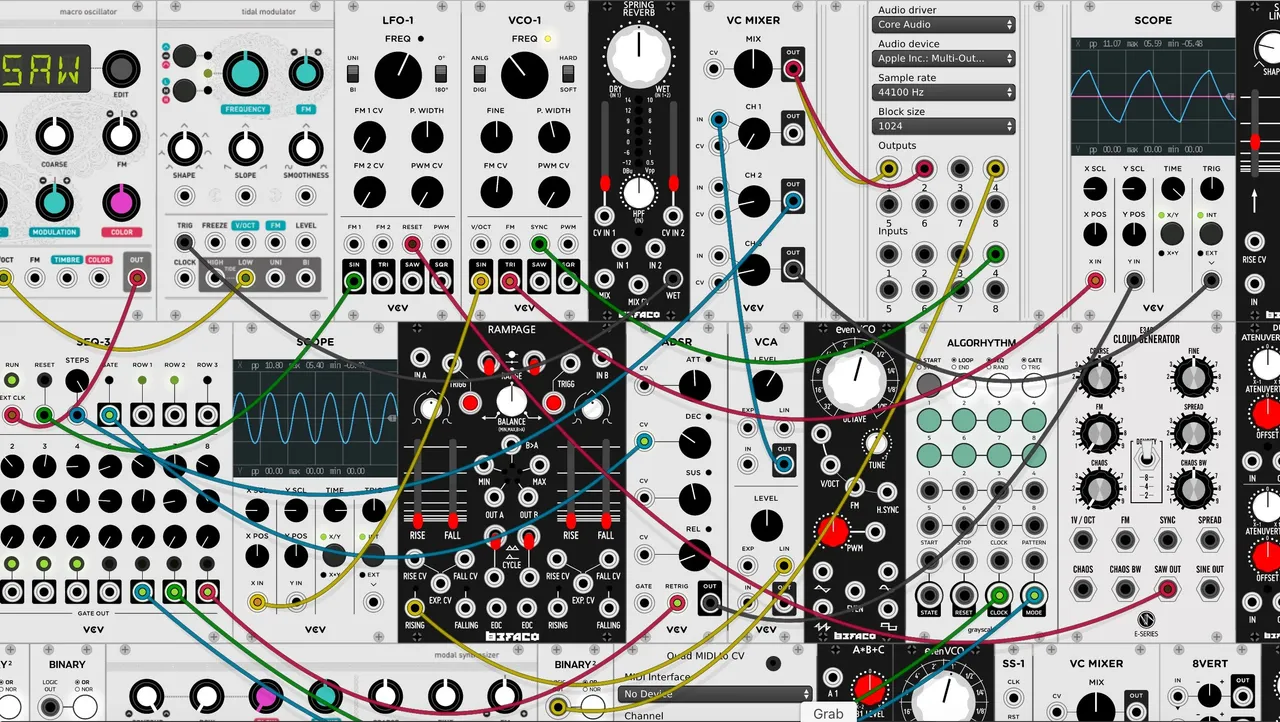Click the VCO-1 SYNC input jack
Image resolution: width=1280 pixels, height=722 pixels.
point(539,243)
